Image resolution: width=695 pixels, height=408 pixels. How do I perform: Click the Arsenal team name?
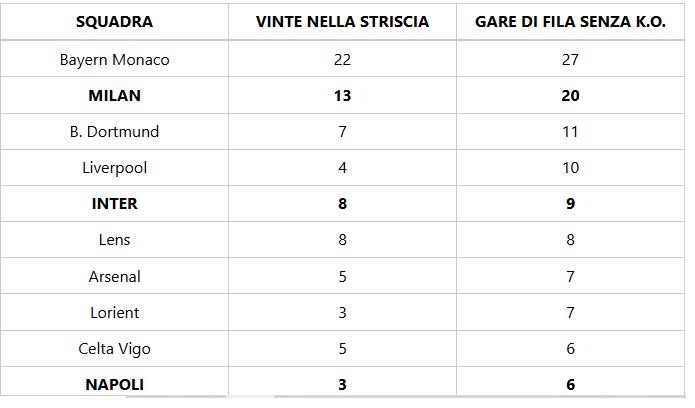114,277
